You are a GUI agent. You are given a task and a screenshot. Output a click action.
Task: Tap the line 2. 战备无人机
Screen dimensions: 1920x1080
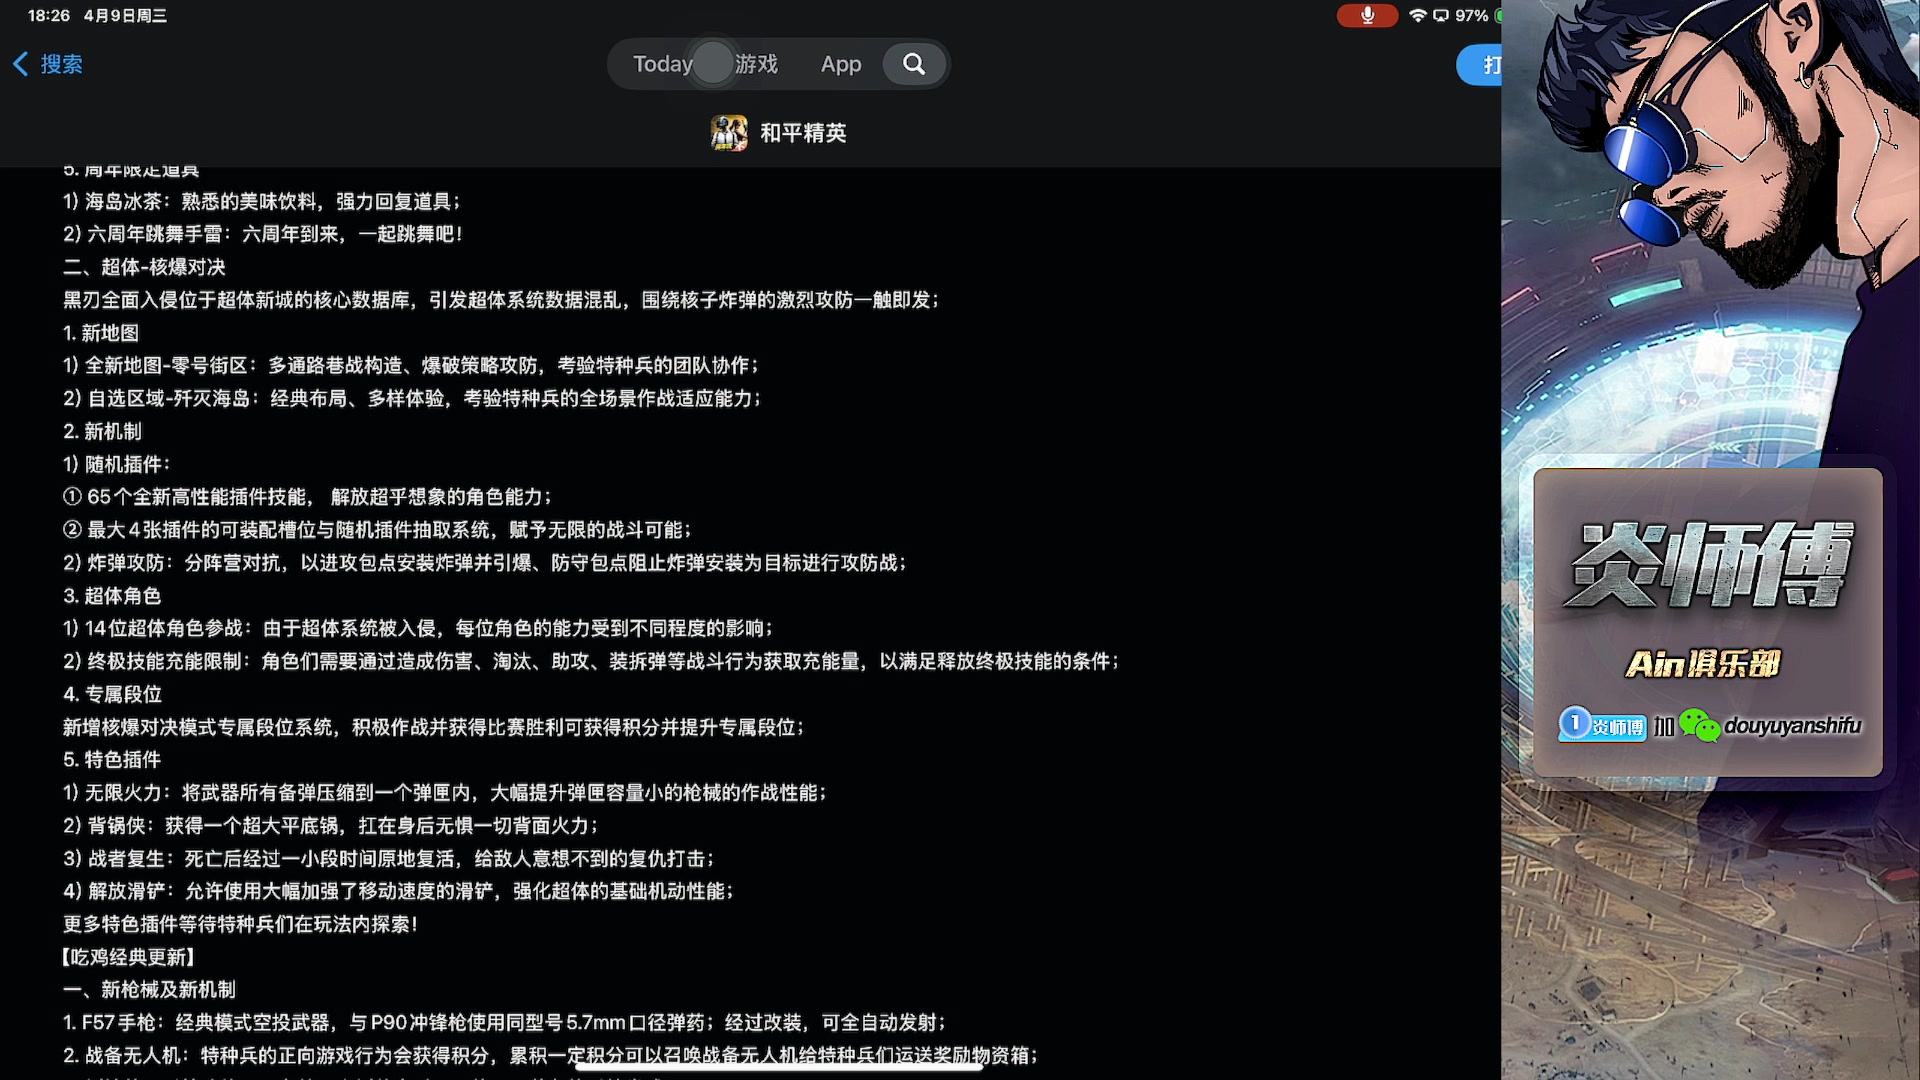click(551, 1056)
